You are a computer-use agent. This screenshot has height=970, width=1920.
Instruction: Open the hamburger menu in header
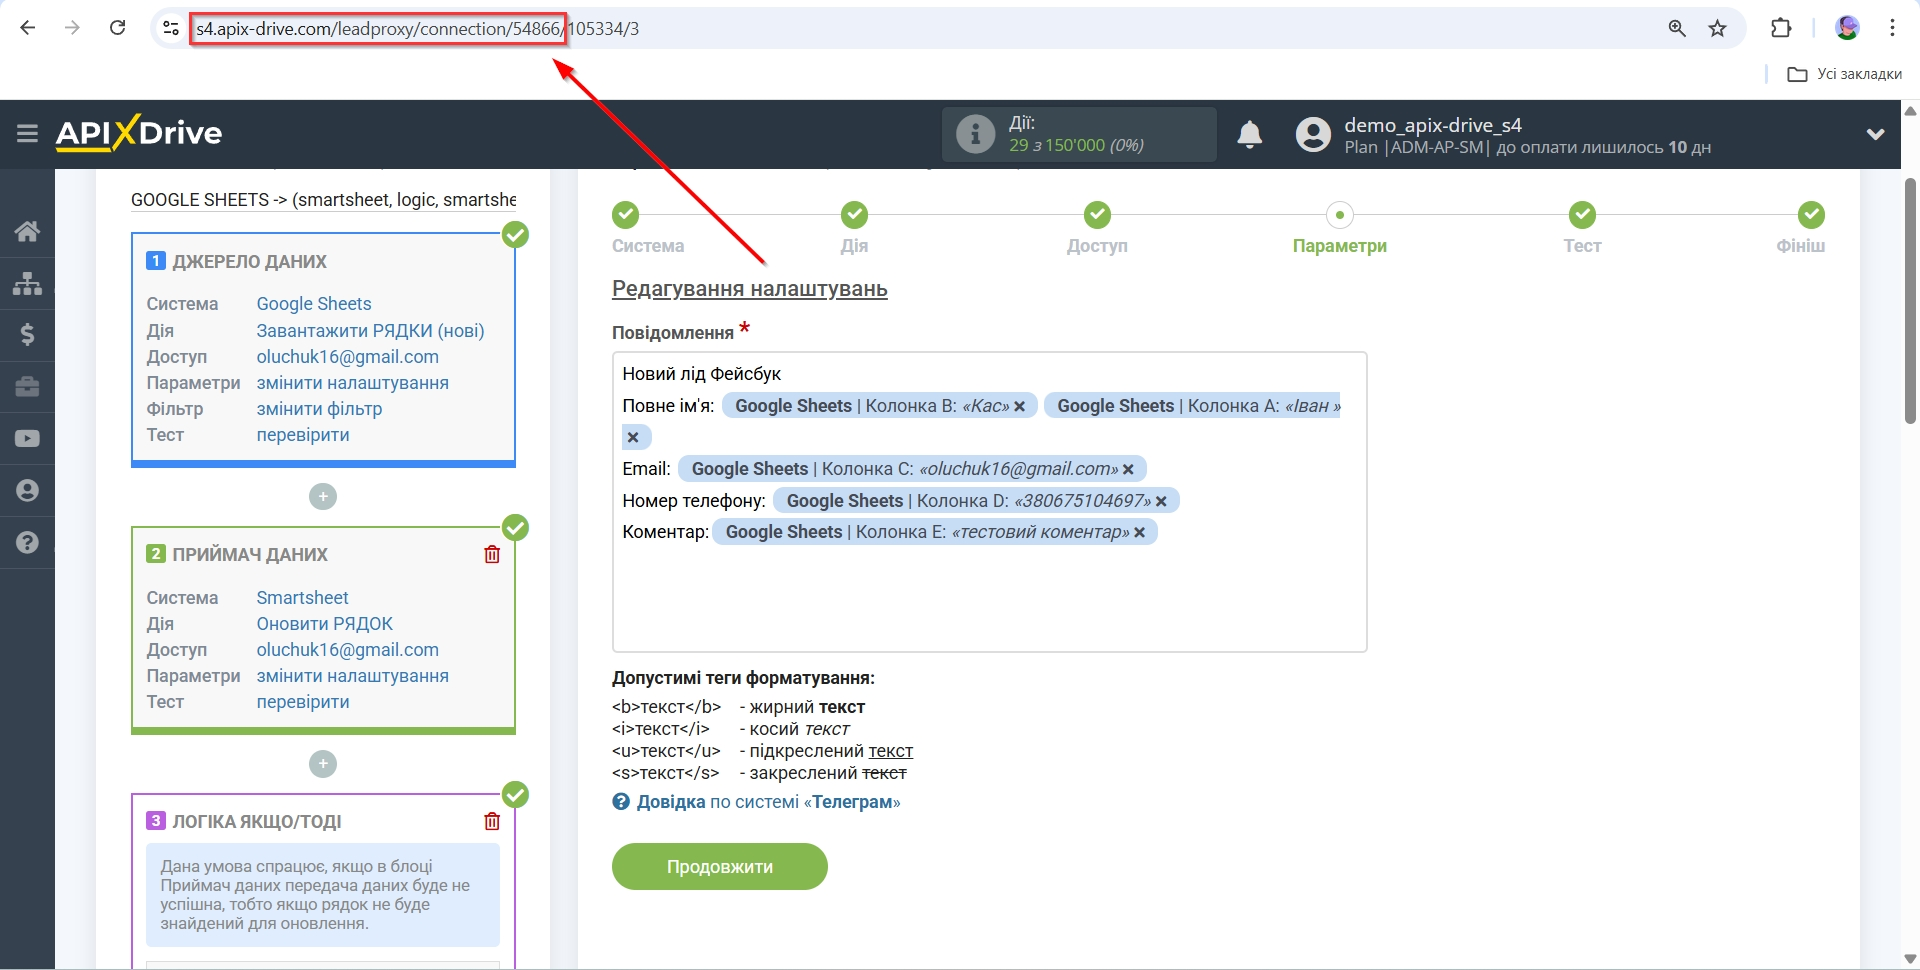(x=27, y=133)
